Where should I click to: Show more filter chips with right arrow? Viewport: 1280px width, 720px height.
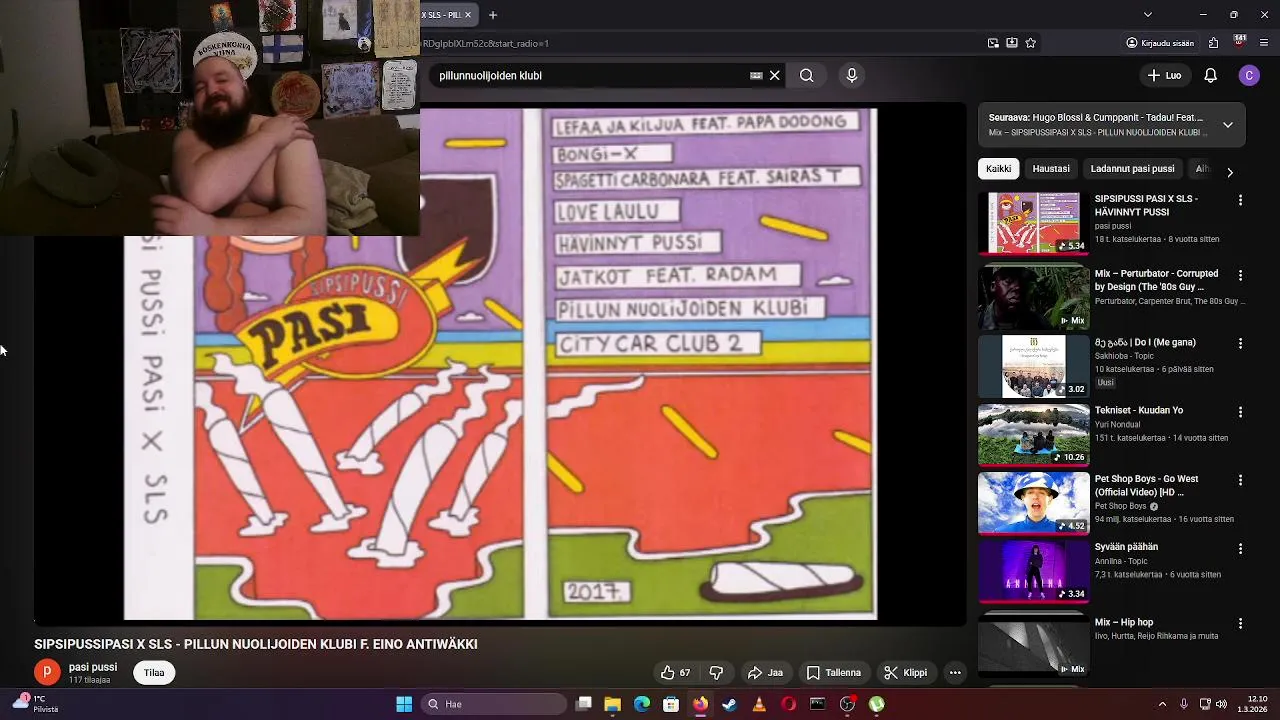[1230, 172]
